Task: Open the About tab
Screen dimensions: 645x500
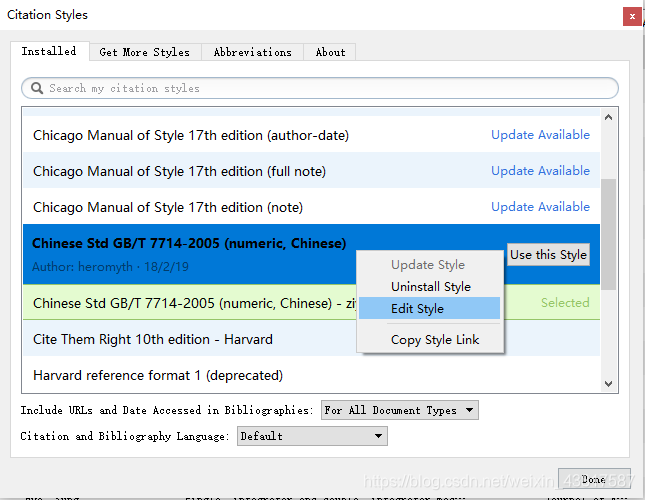Action: click(330, 52)
